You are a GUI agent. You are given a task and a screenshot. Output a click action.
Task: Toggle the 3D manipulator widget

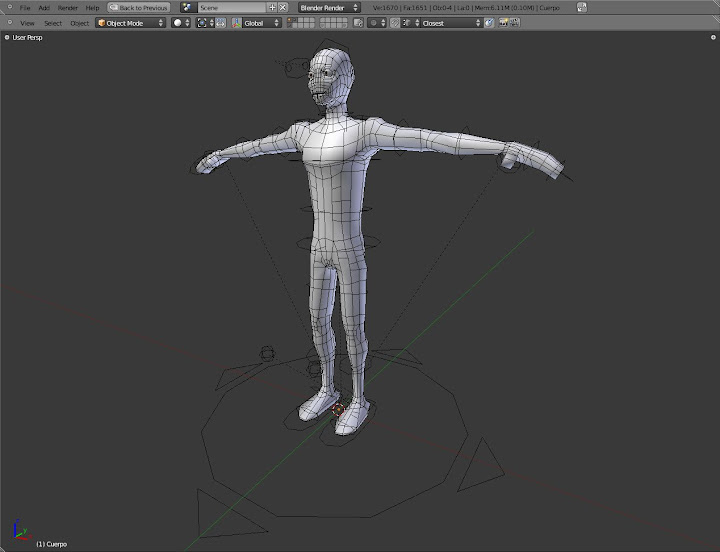(221, 22)
